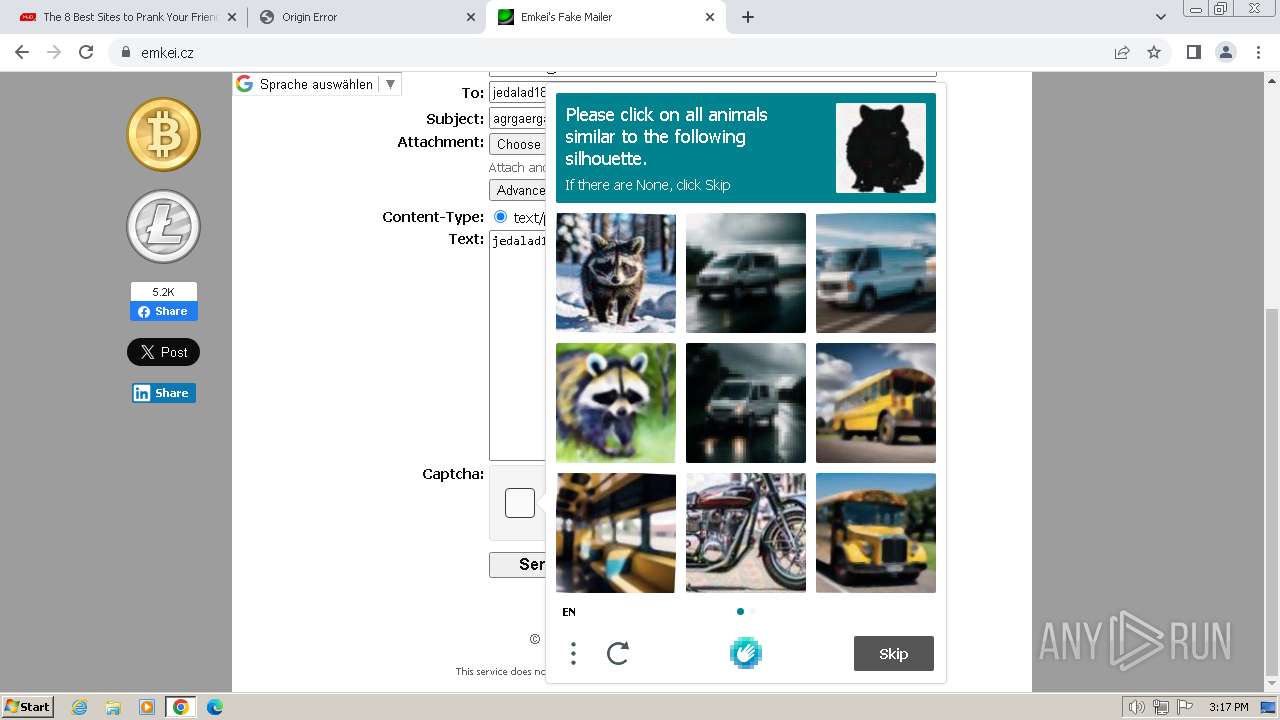Click the site lock icon
The image size is (1280, 720).
click(126, 52)
